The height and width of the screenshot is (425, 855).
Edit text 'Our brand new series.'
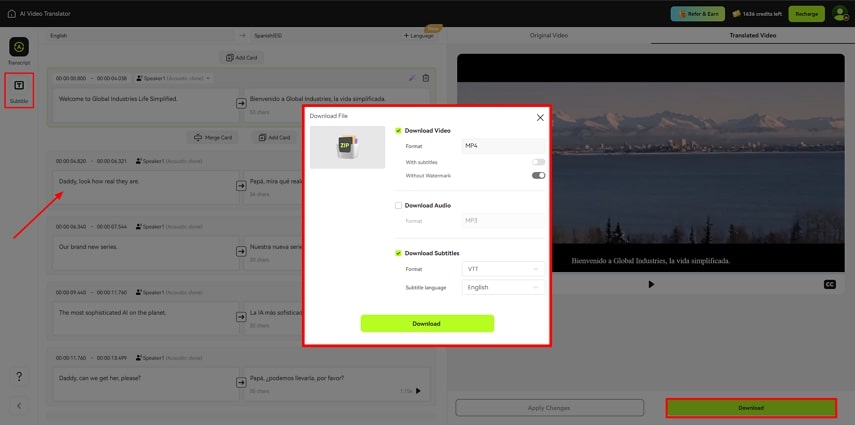146,253
